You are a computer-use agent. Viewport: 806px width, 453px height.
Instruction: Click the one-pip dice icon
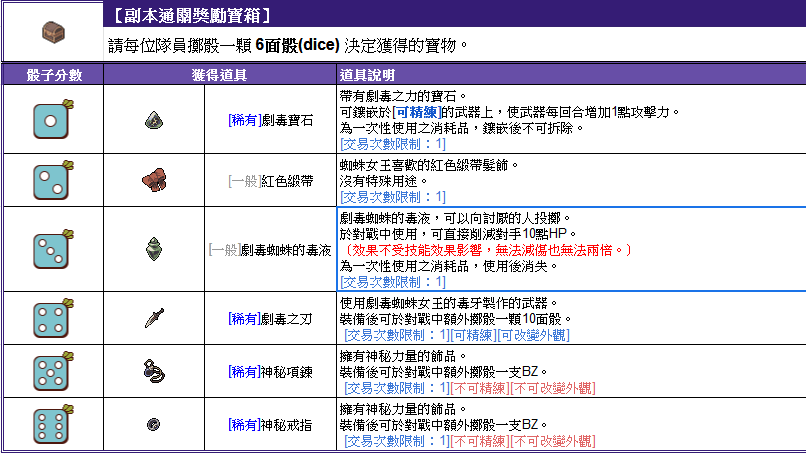pyautogui.click(x=53, y=119)
